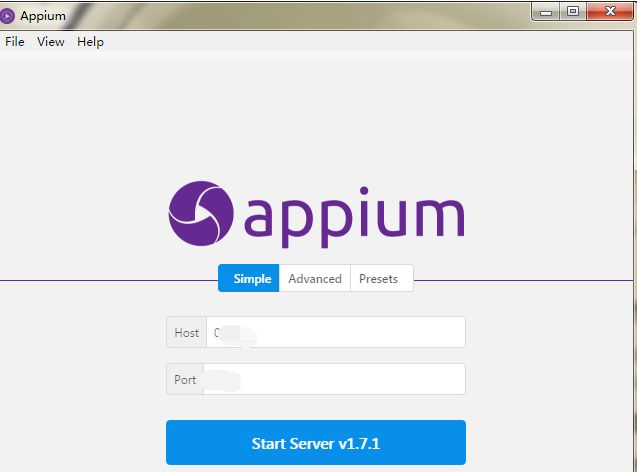Maximize the Appium window

click(x=573, y=11)
